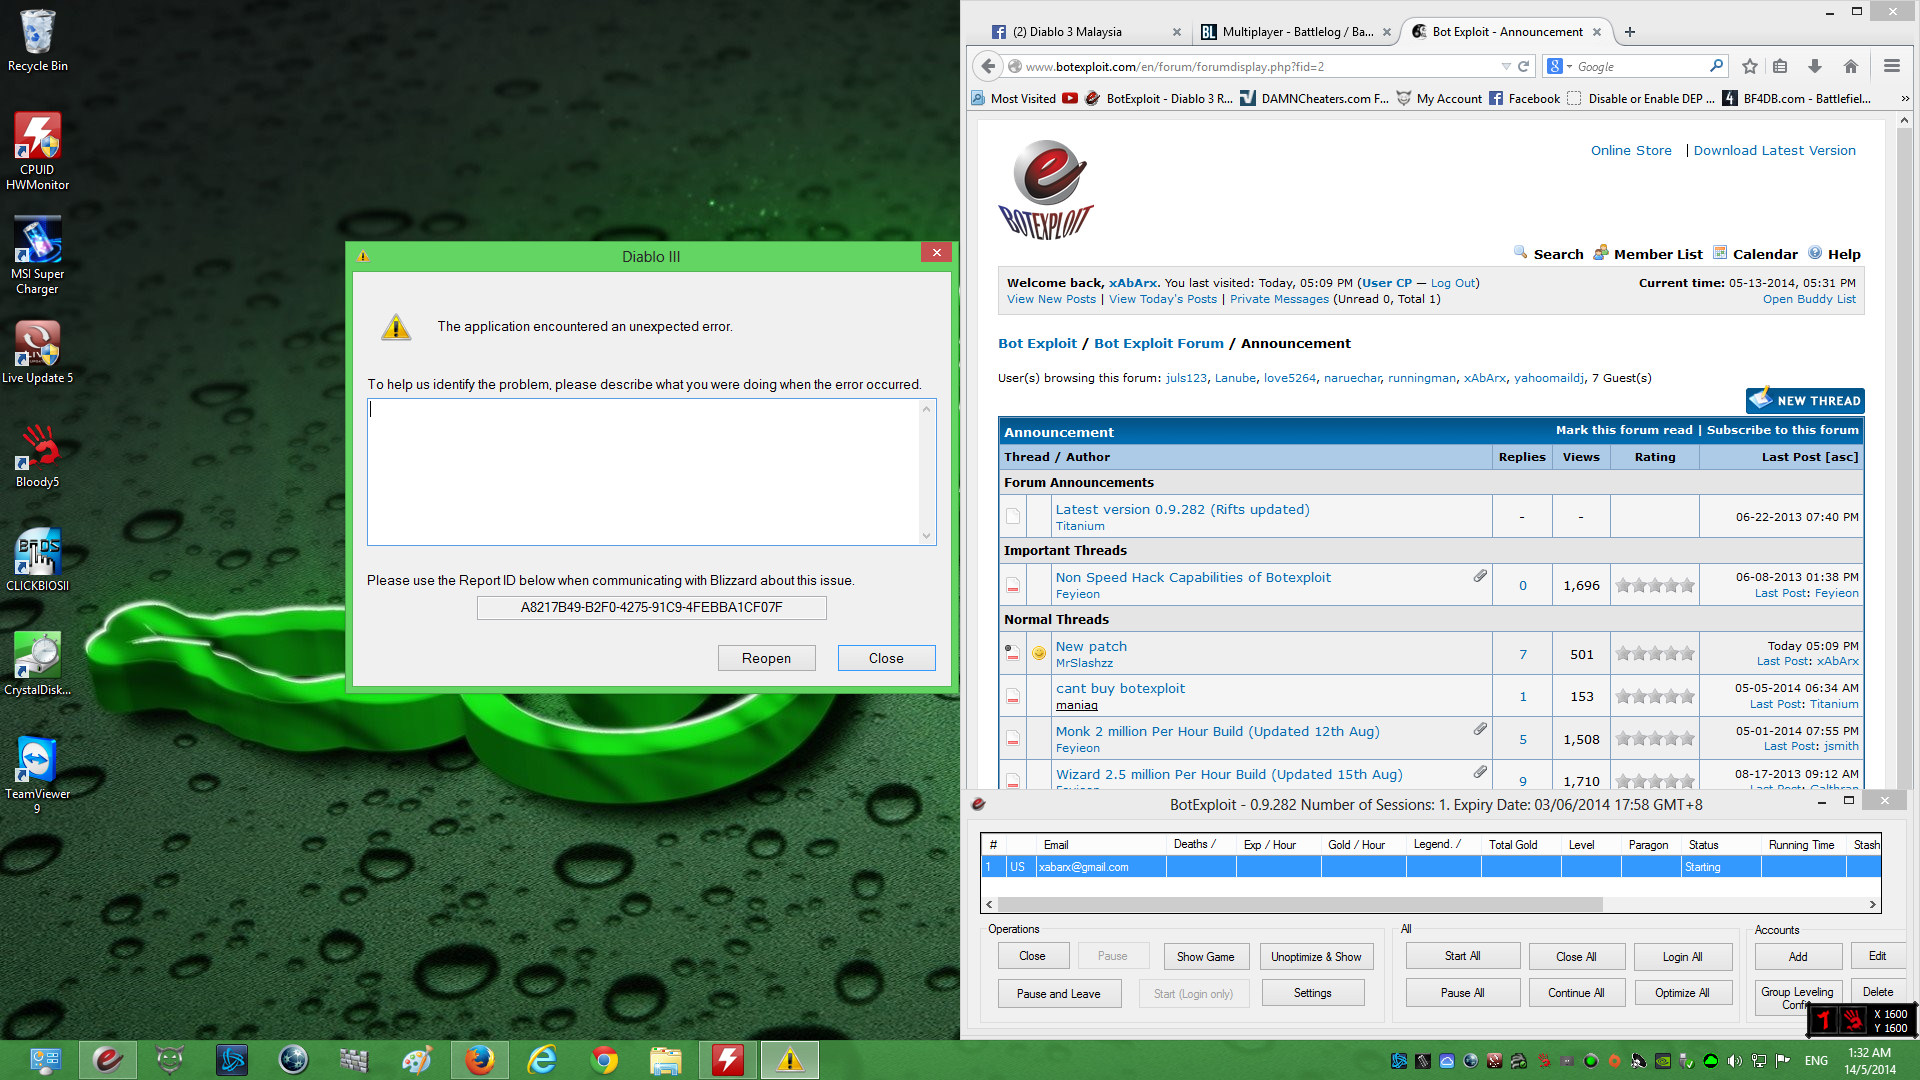This screenshot has height=1080, width=1920.
Task: Open DAMNCheaters.com bookmark
Action: 1314,98
